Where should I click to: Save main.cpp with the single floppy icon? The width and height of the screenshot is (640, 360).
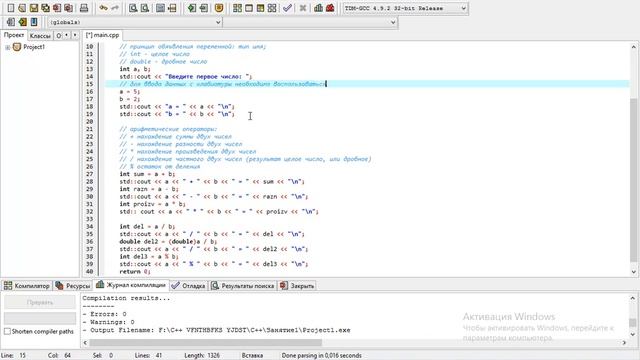(x=34, y=8)
